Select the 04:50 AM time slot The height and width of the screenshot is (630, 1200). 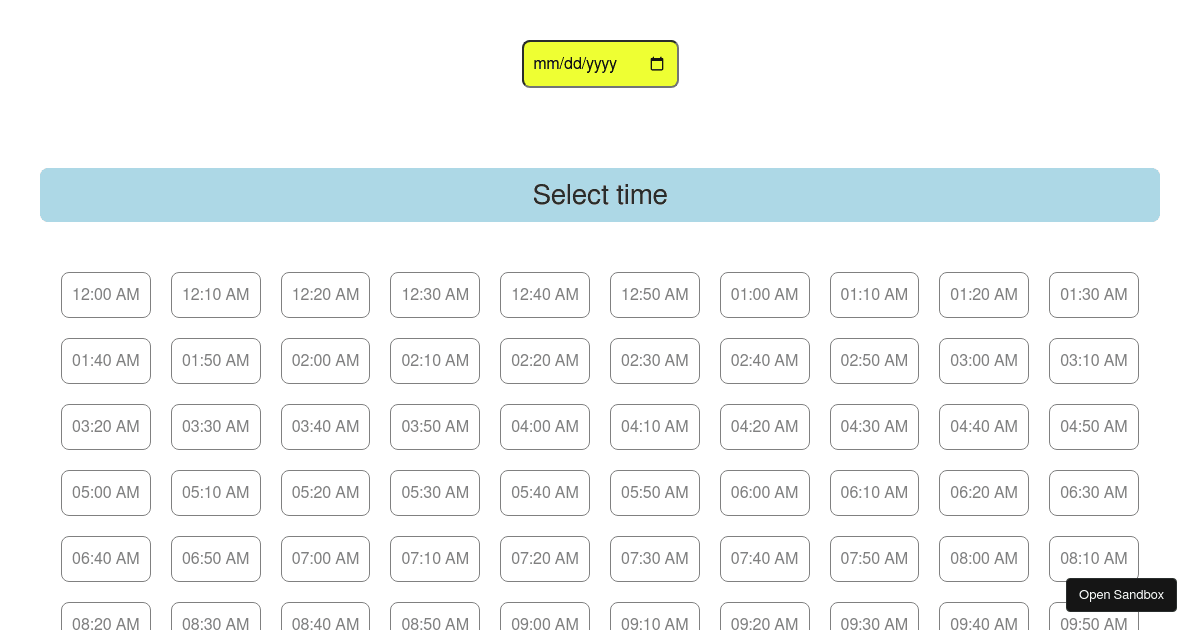pos(1094,427)
